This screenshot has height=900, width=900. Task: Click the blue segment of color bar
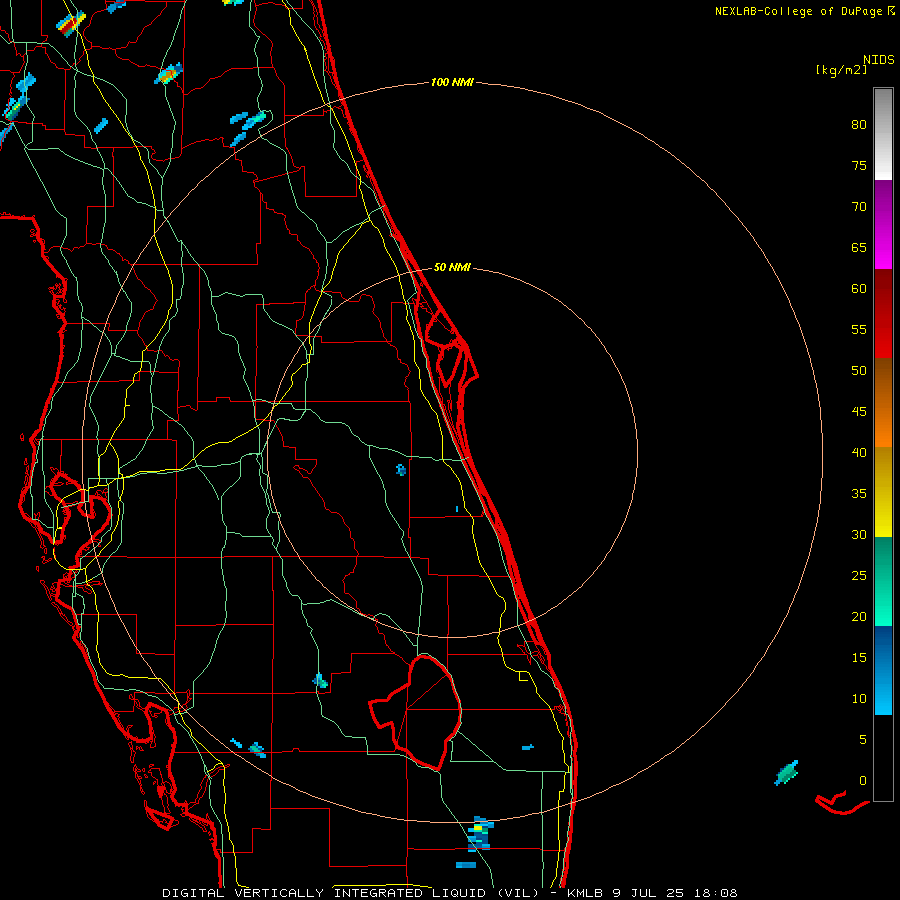[x=883, y=670]
